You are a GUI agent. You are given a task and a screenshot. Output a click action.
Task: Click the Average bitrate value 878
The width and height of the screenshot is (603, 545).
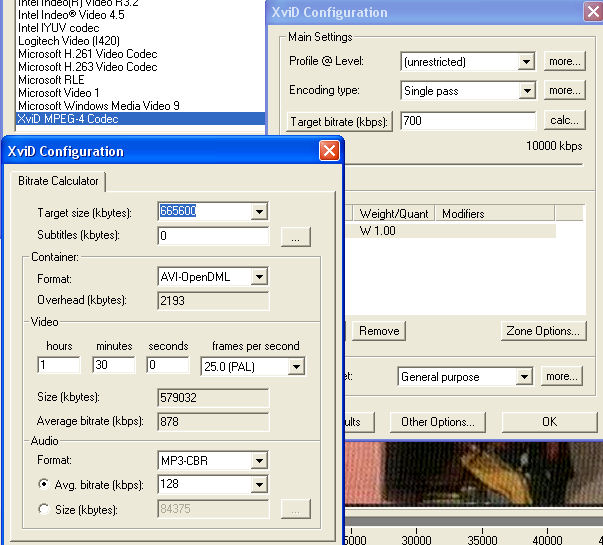[213, 422]
